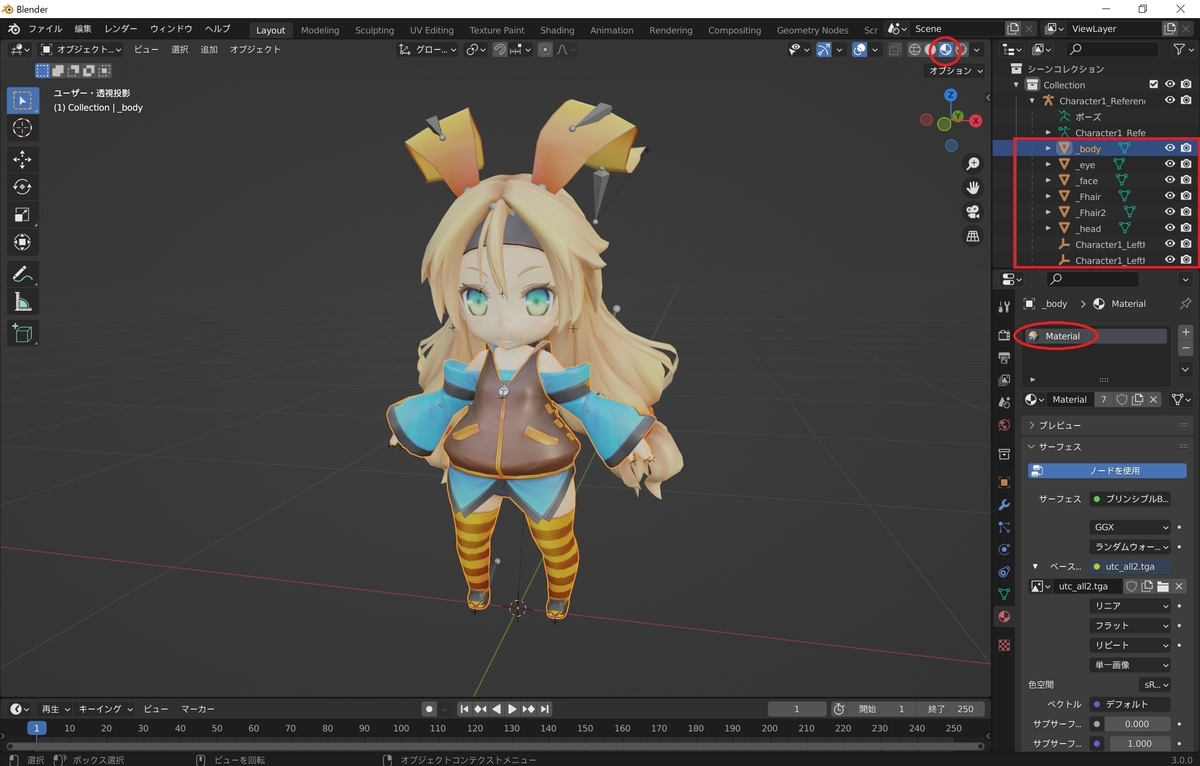Click the hand pan view icon

[972, 188]
